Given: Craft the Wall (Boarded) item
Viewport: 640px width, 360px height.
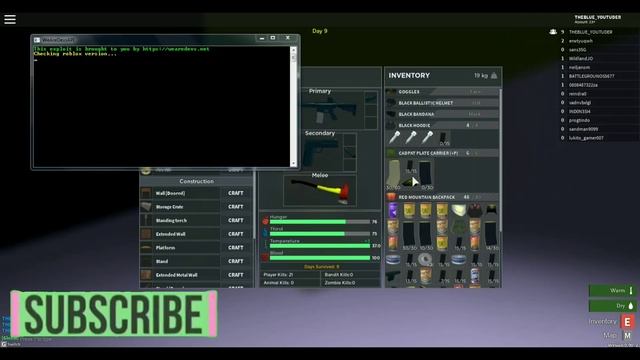Looking at the screenshot, I should click(x=236, y=193).
